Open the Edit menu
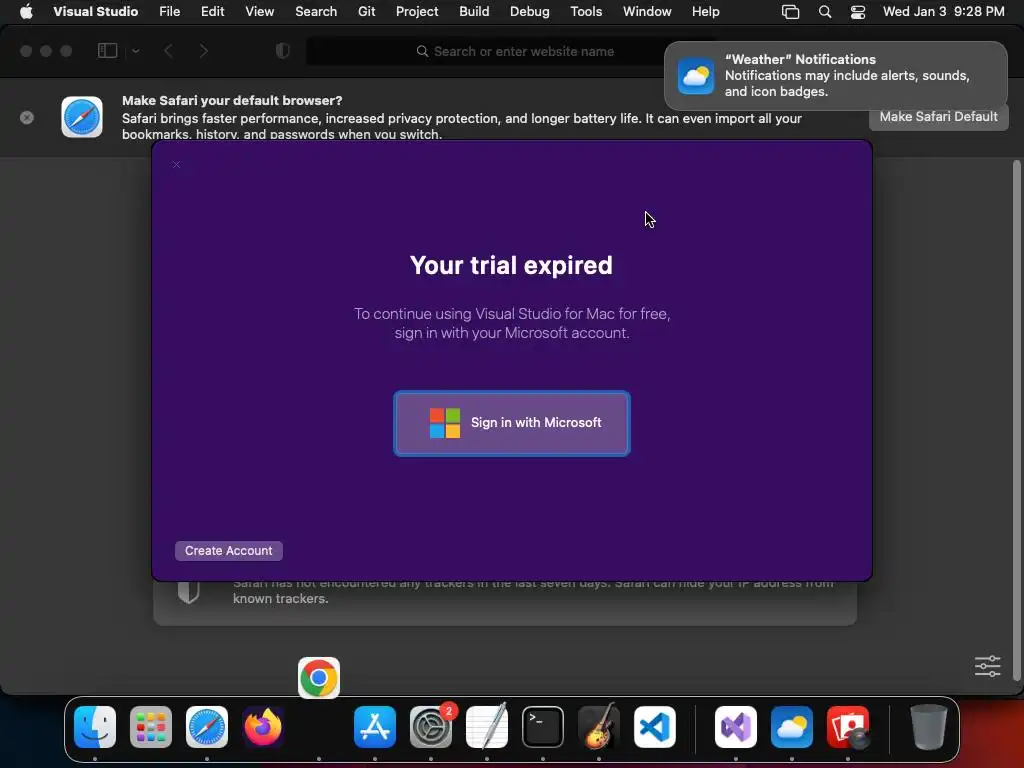 [x=212, y=12]
